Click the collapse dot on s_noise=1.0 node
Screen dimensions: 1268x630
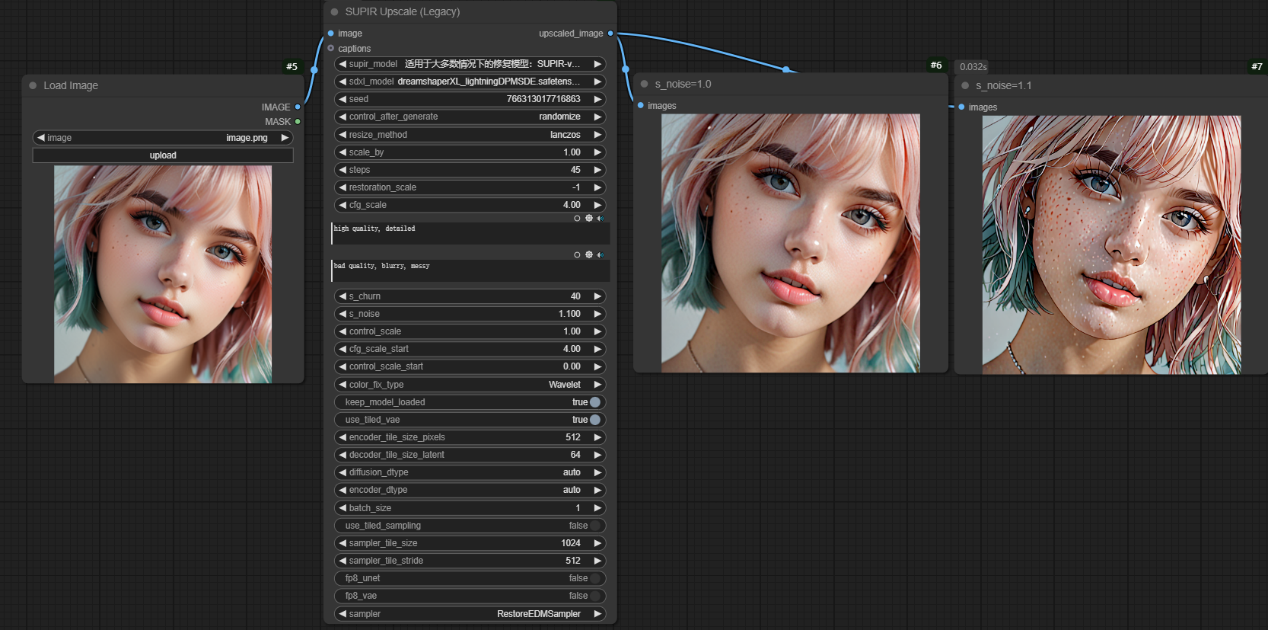[644, 84]
